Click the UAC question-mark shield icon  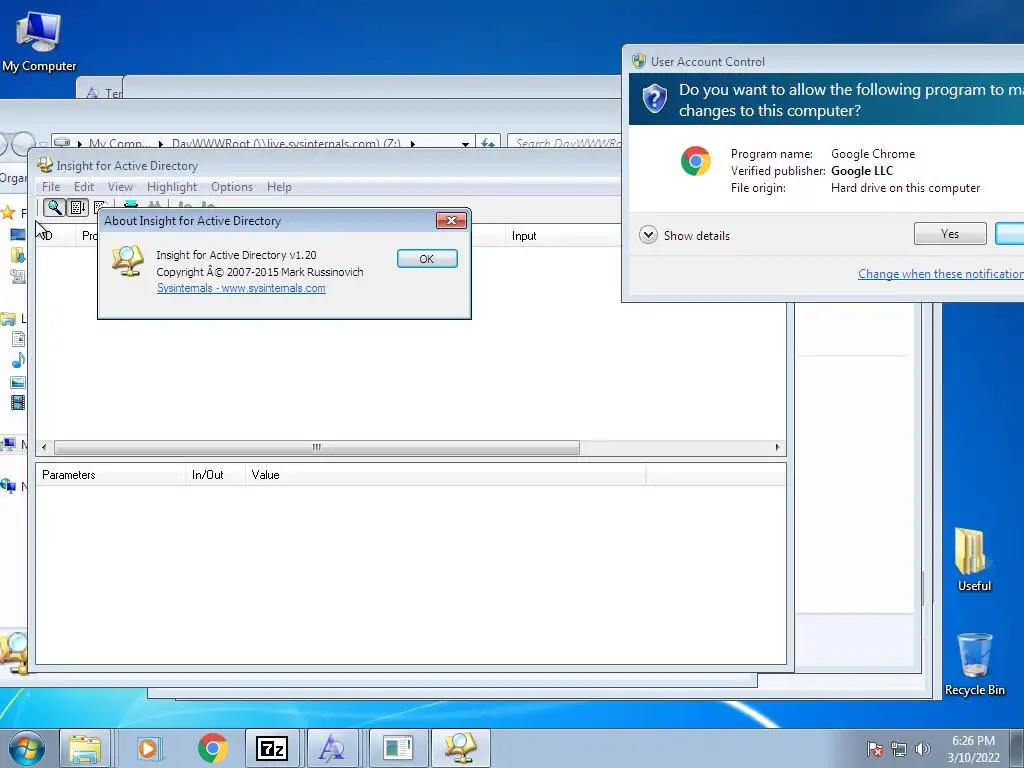(x=654, y=99)
